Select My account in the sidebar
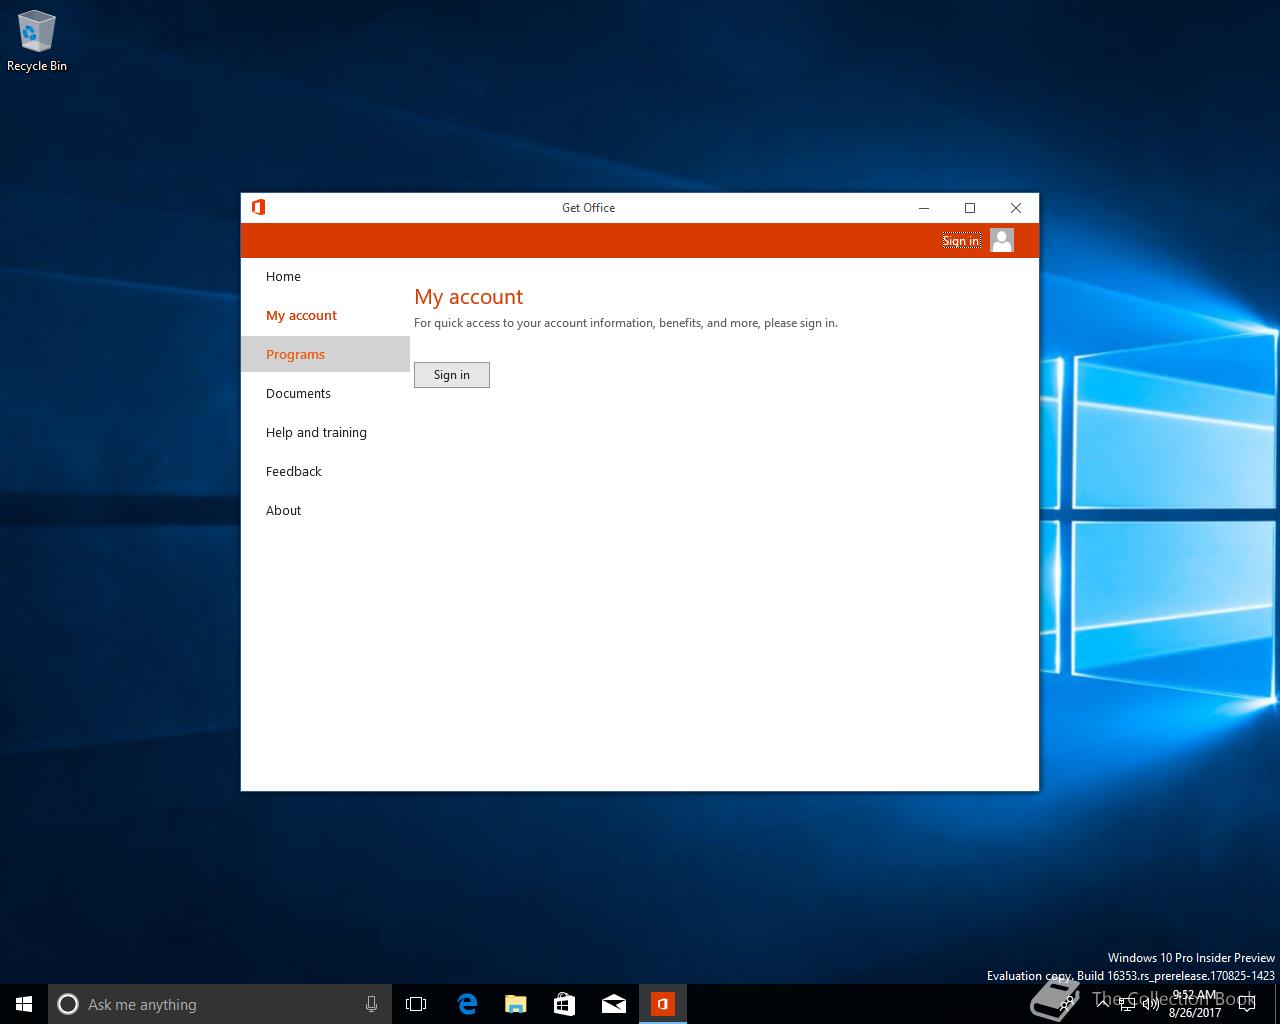 [301, 315]
